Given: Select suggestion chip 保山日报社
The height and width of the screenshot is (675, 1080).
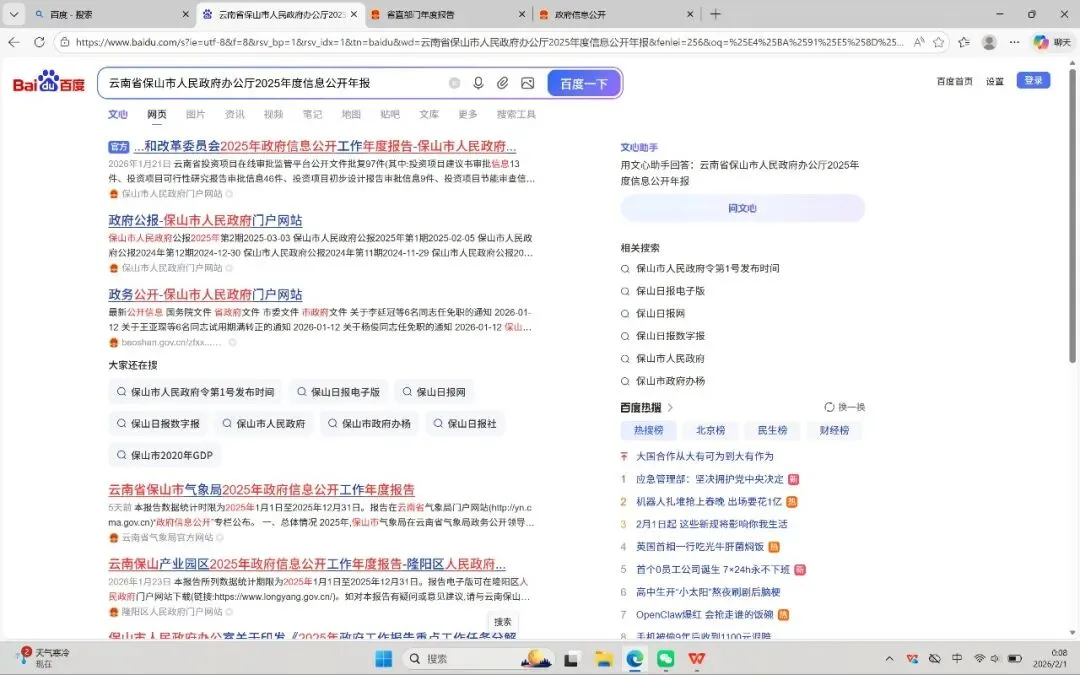Looking at the screenshot, I should click(466, 424).
